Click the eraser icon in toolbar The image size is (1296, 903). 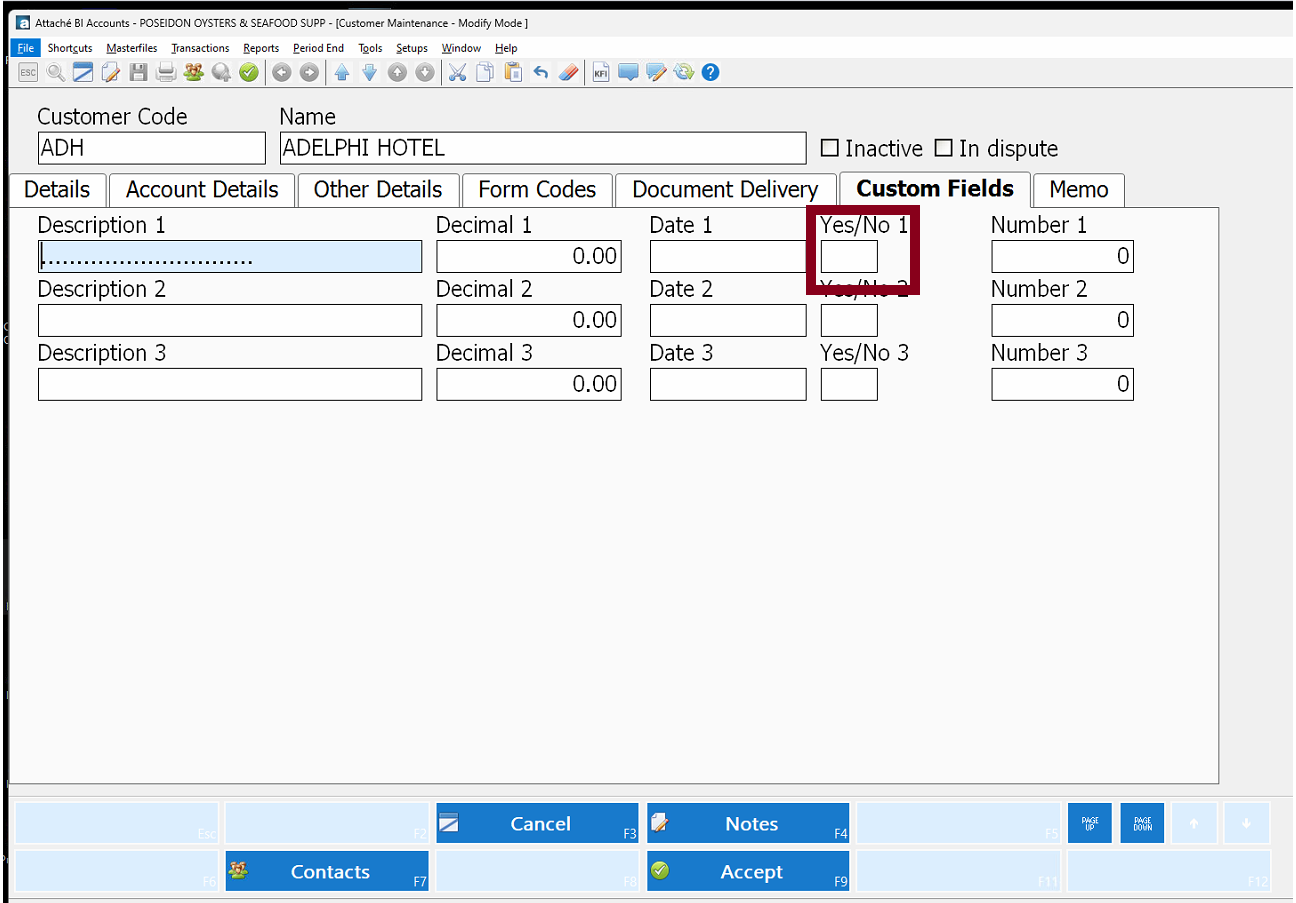(x=568, y=72)
